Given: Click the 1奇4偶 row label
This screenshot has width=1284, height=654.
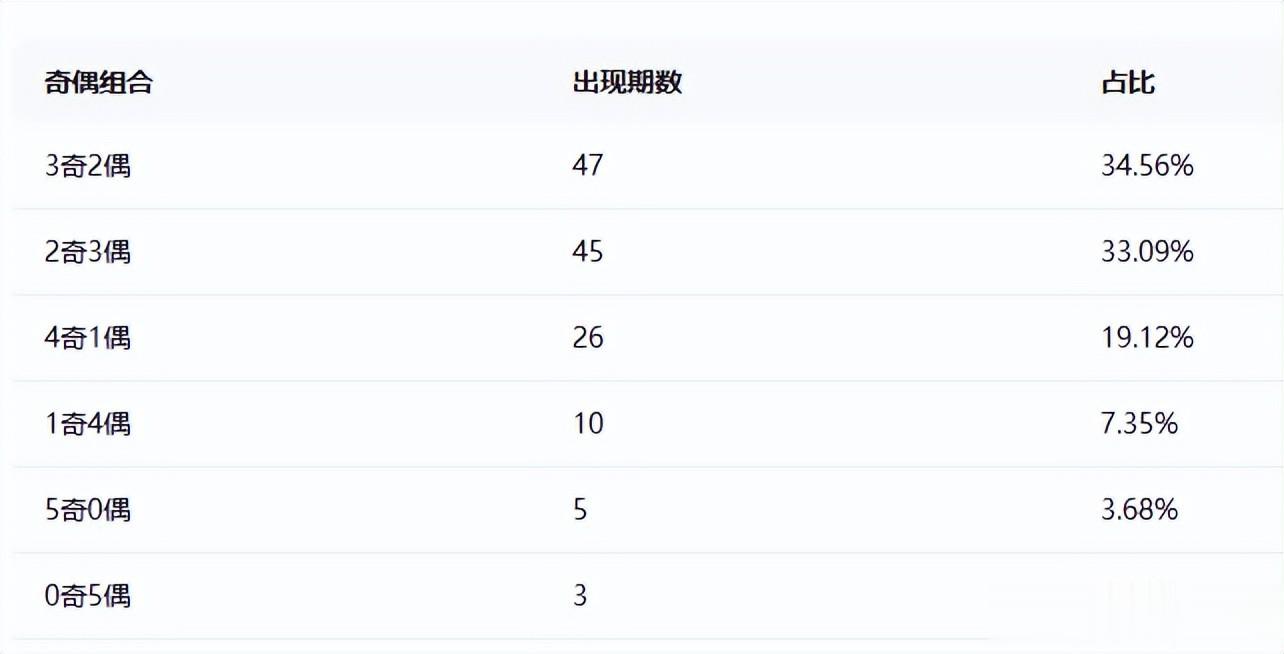Looking at the screenshot, I should (x=88, y=424).
